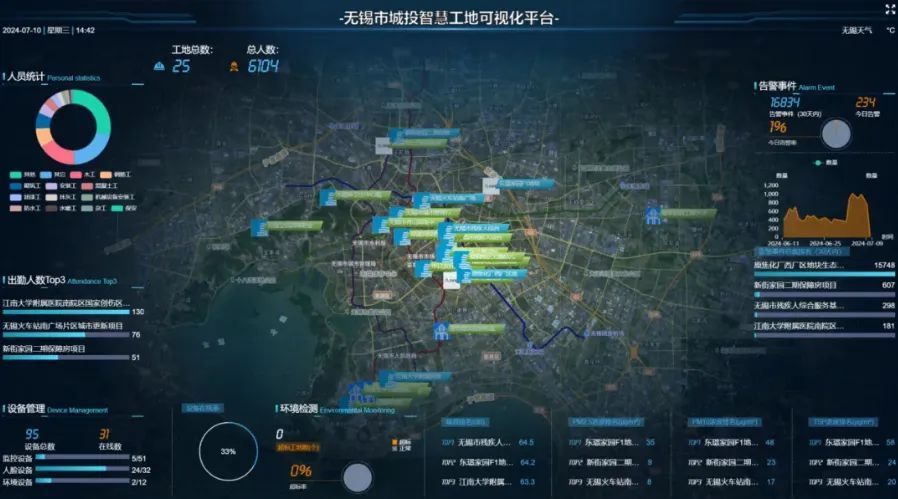Open 江南大学附属医院 alarm row with 181
Image resolution: width=898 pixels, height=499 pixels.
click(x=824, y=329)
